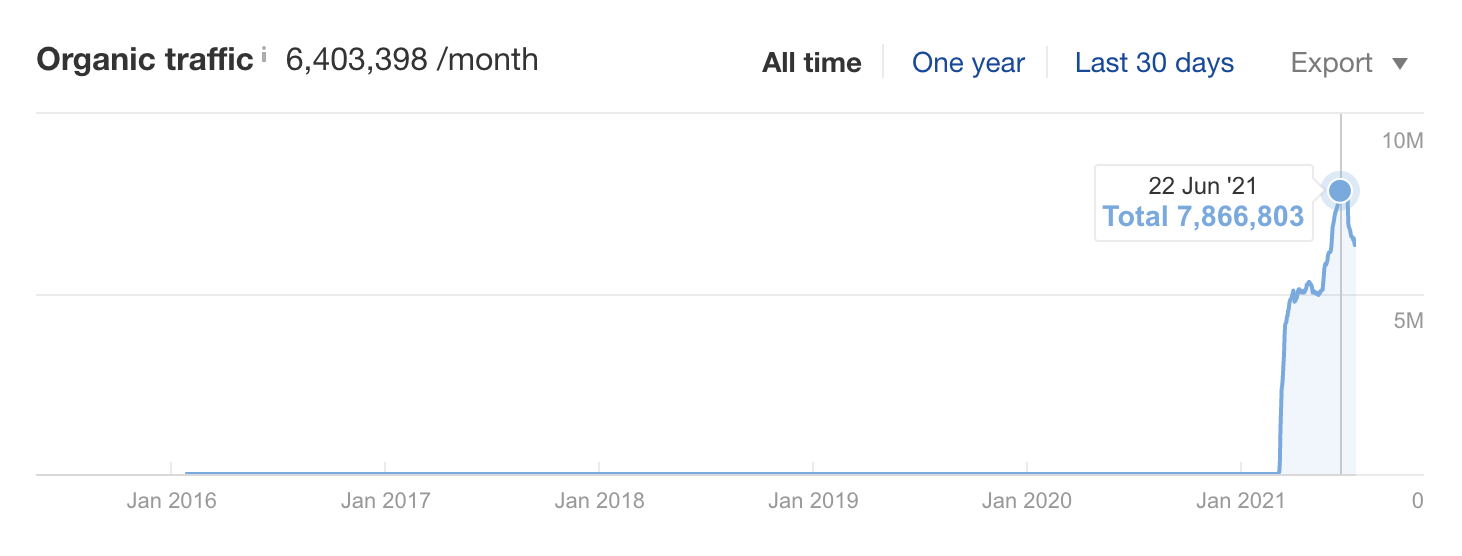Click the info icon beside Organic traffic

264,56
